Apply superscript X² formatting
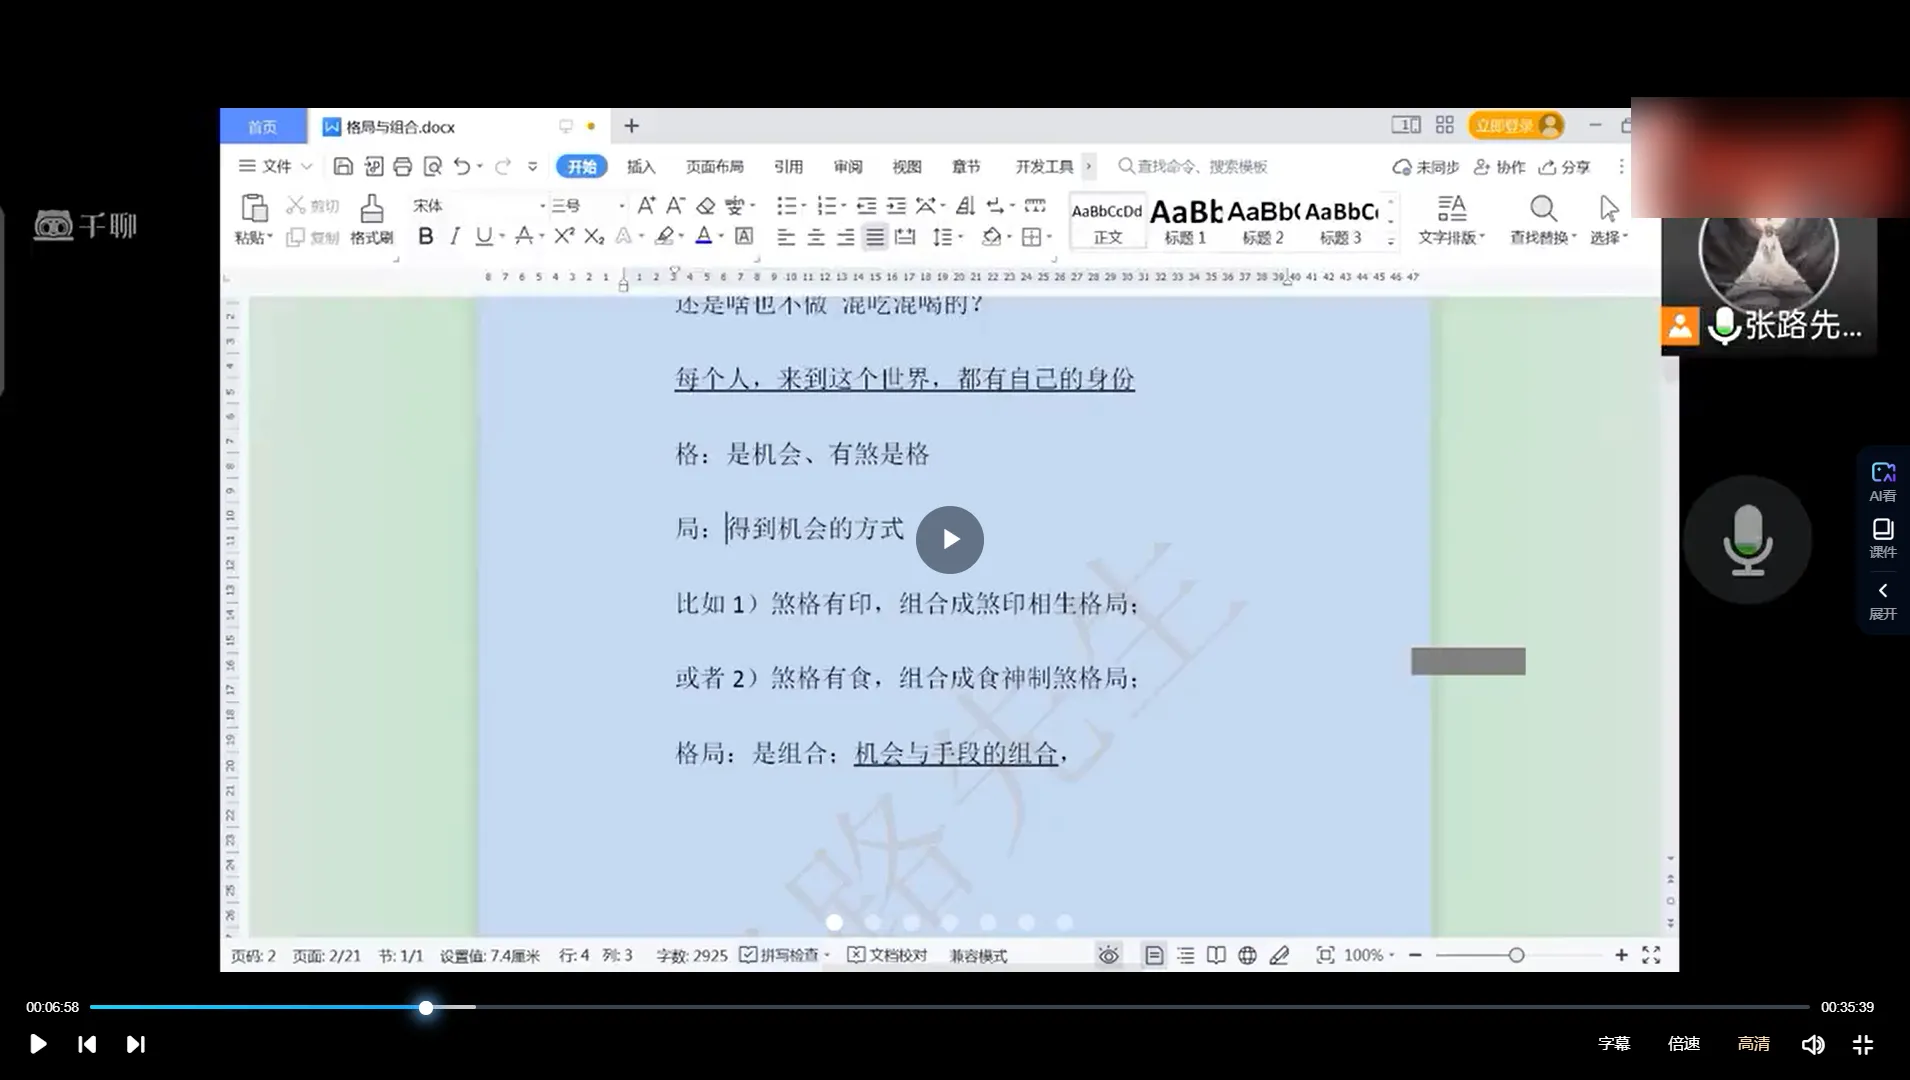Image resolution: width=1910 pixels, height=1080 pixels. tap(564, 236)
